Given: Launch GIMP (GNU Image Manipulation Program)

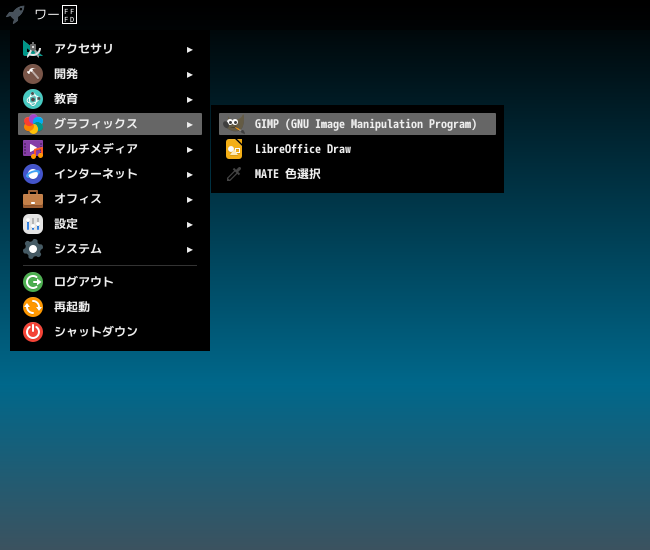Looking at the screenshot, I should [357, 124].
